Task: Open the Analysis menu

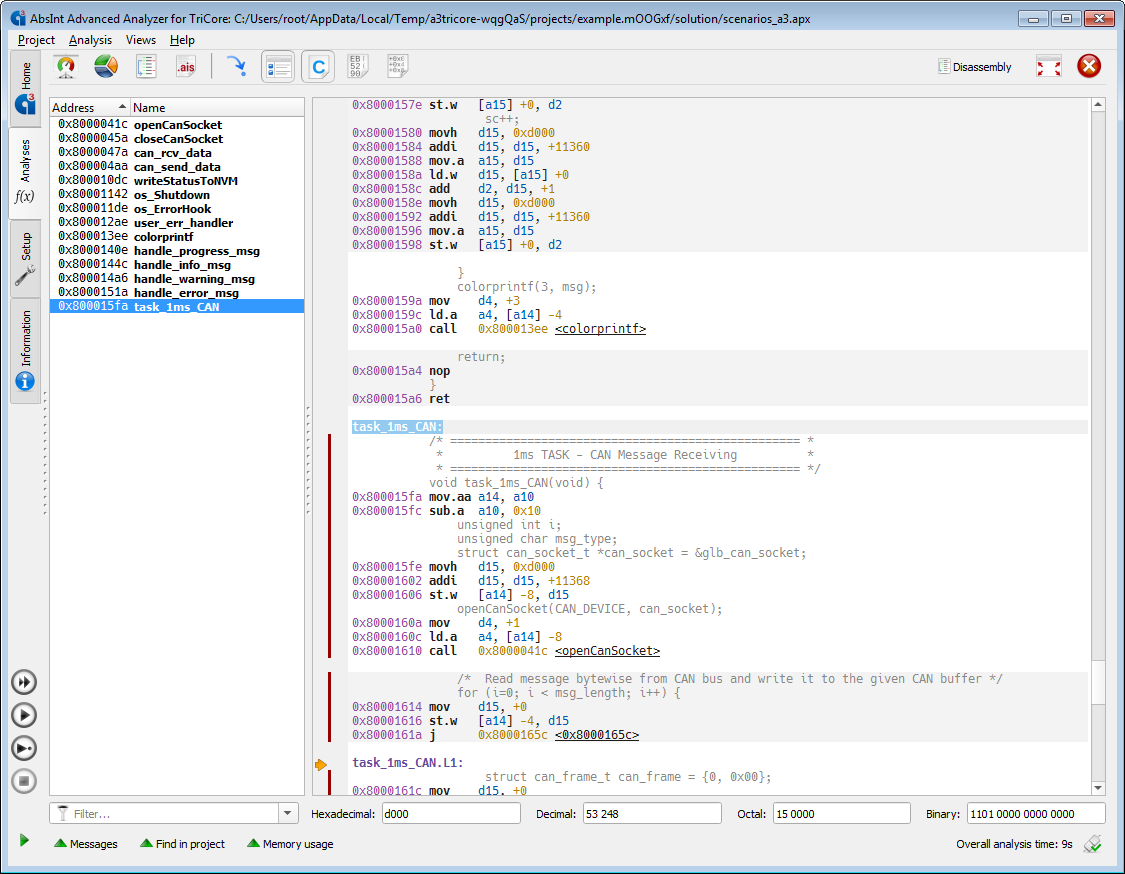Action: (x=90, y=40)
